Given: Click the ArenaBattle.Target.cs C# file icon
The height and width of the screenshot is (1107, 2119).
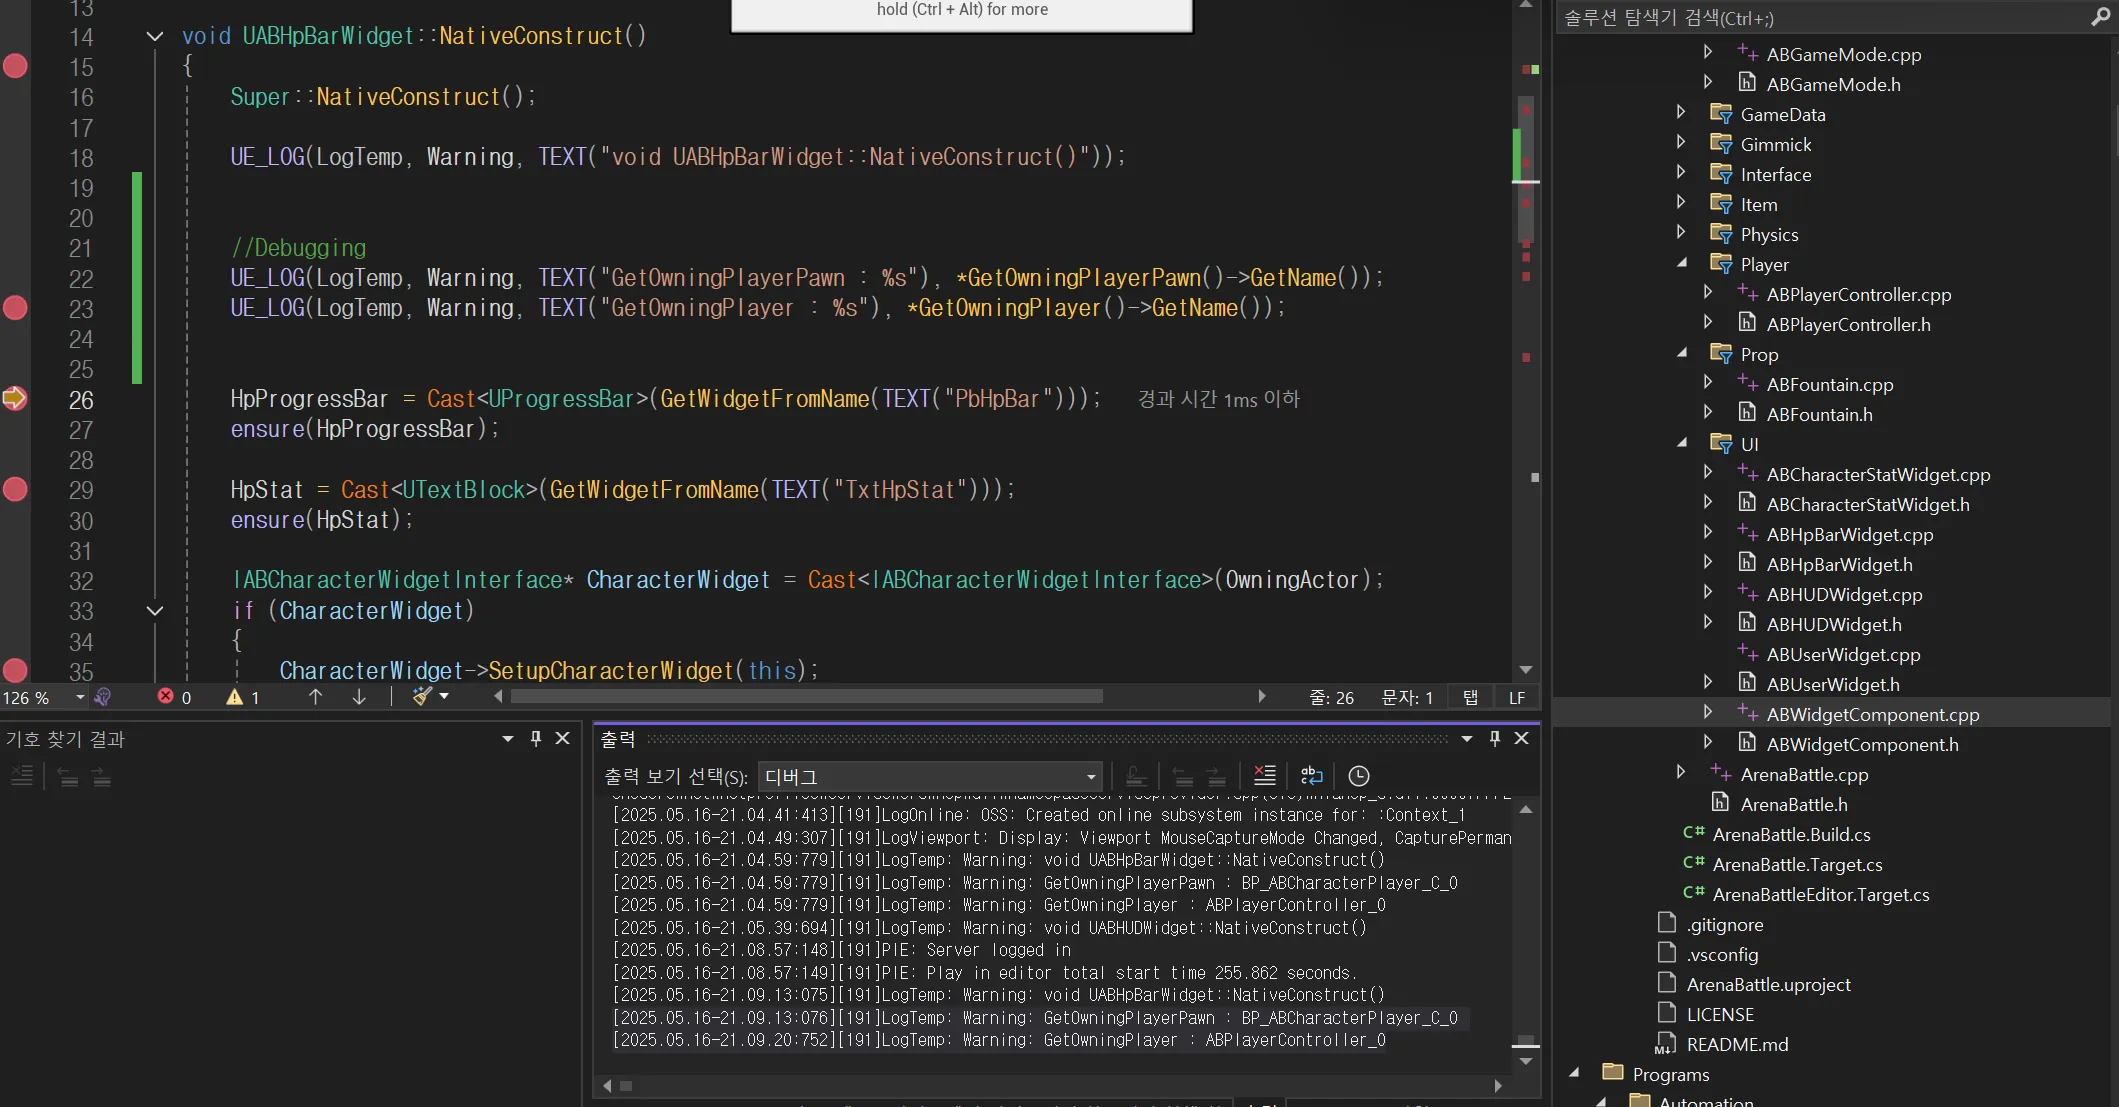Looking at the screenshot, I should (x=1694, y=863).
